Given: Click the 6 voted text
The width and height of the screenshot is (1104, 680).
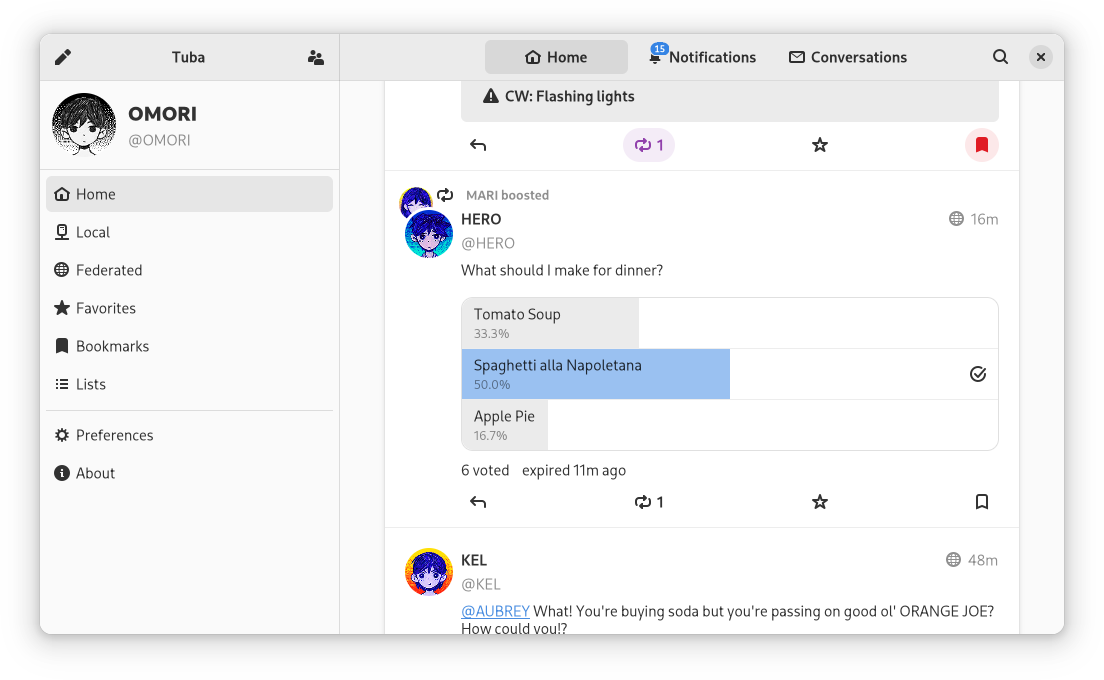Looking at the screenshot, I should (485, 470).
